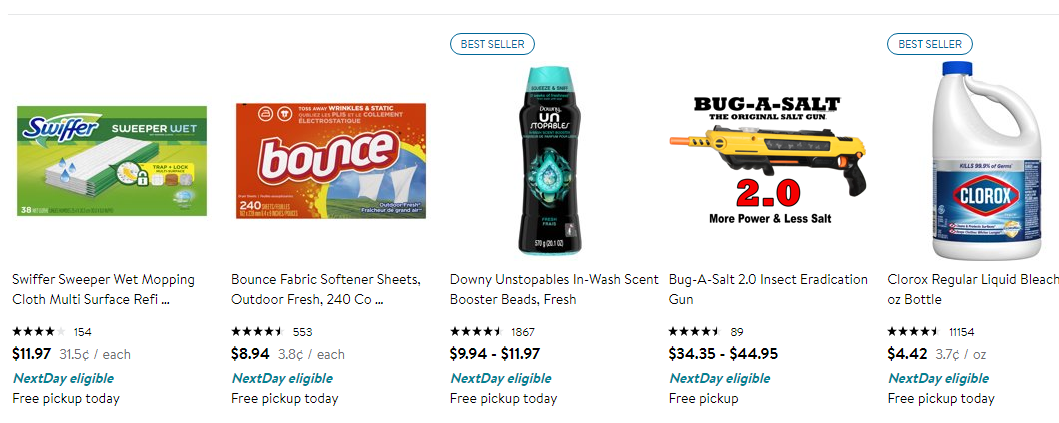Click the Downy star rating with 1867 reviews

tap(477, 332)
